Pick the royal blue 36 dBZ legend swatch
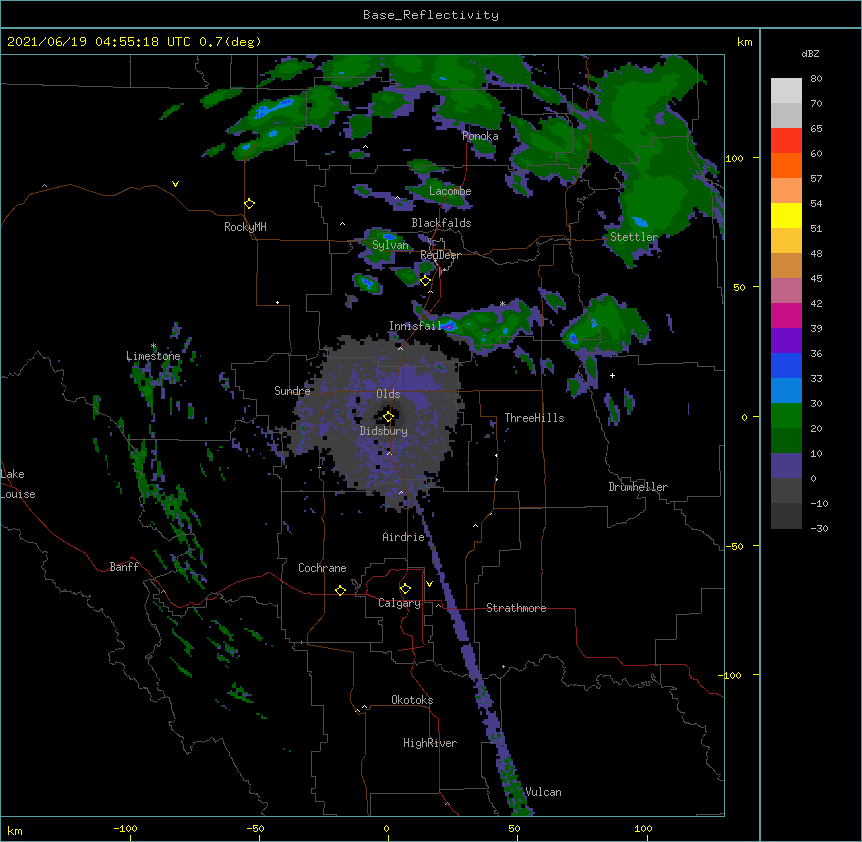The height and width of the screenshot is (842, 862). tap(786, 365)
